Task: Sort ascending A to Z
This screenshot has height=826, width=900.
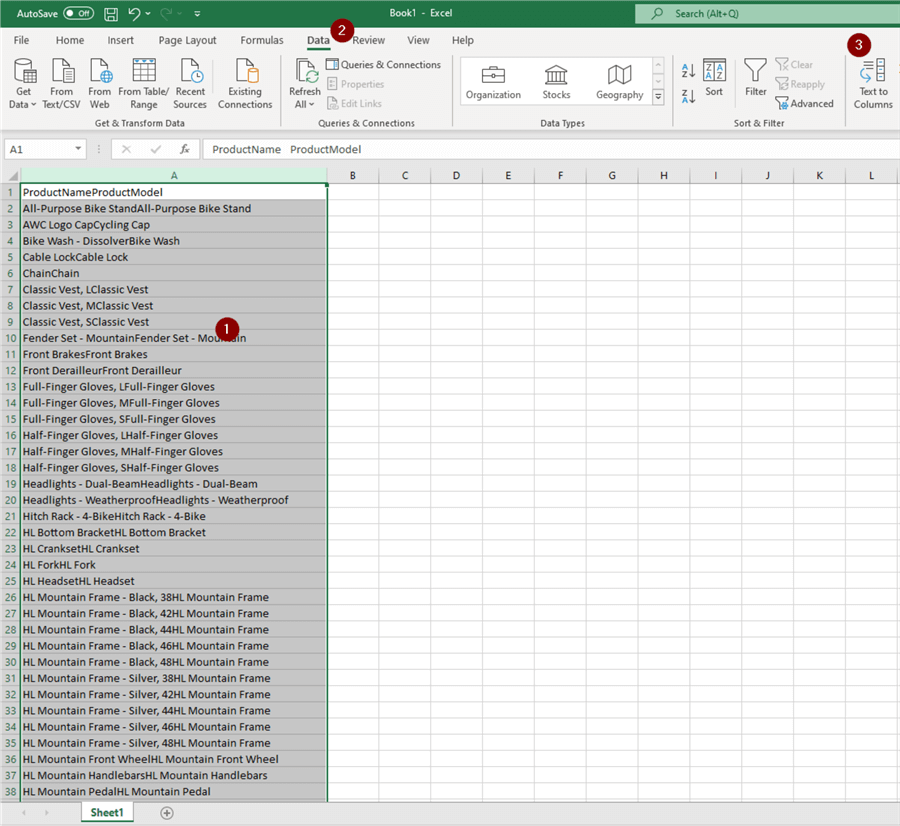Action: (x=688, y=71)
